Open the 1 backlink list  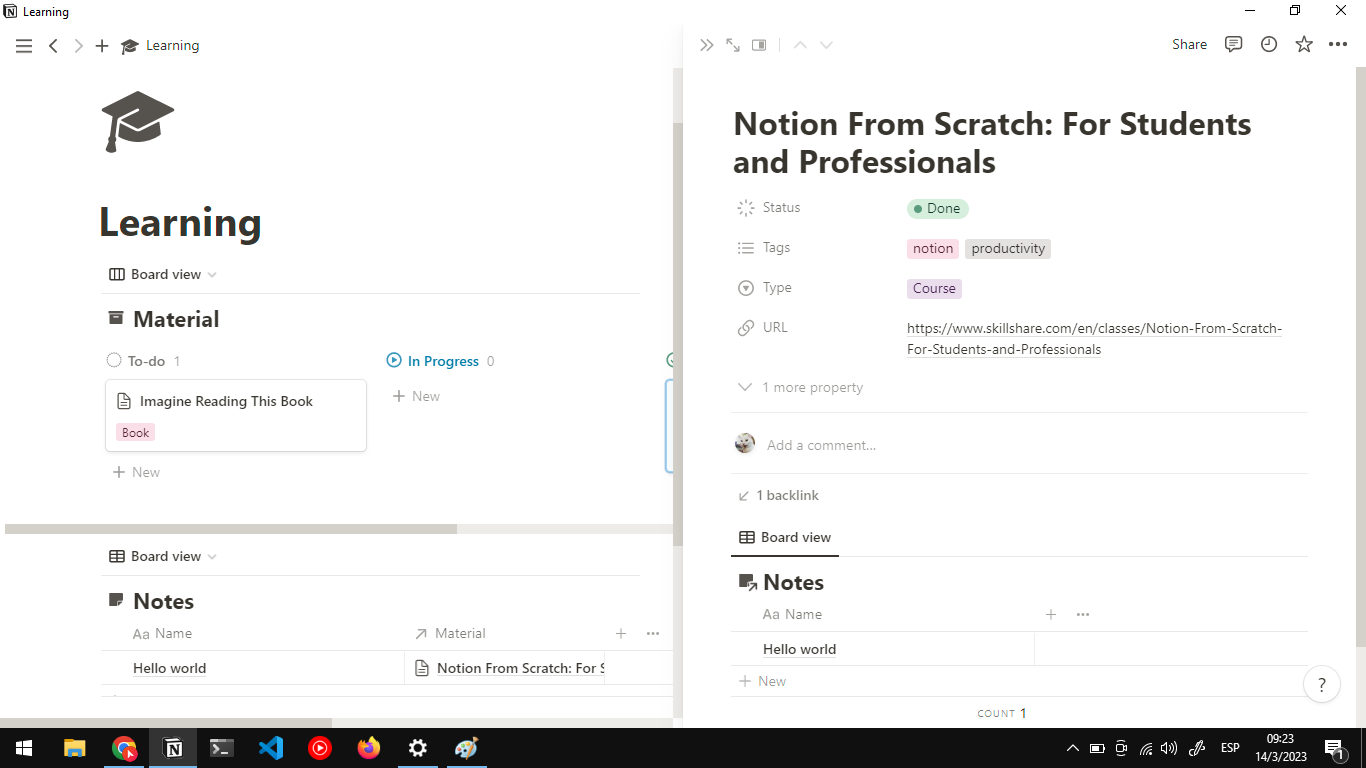click(778, 496)
